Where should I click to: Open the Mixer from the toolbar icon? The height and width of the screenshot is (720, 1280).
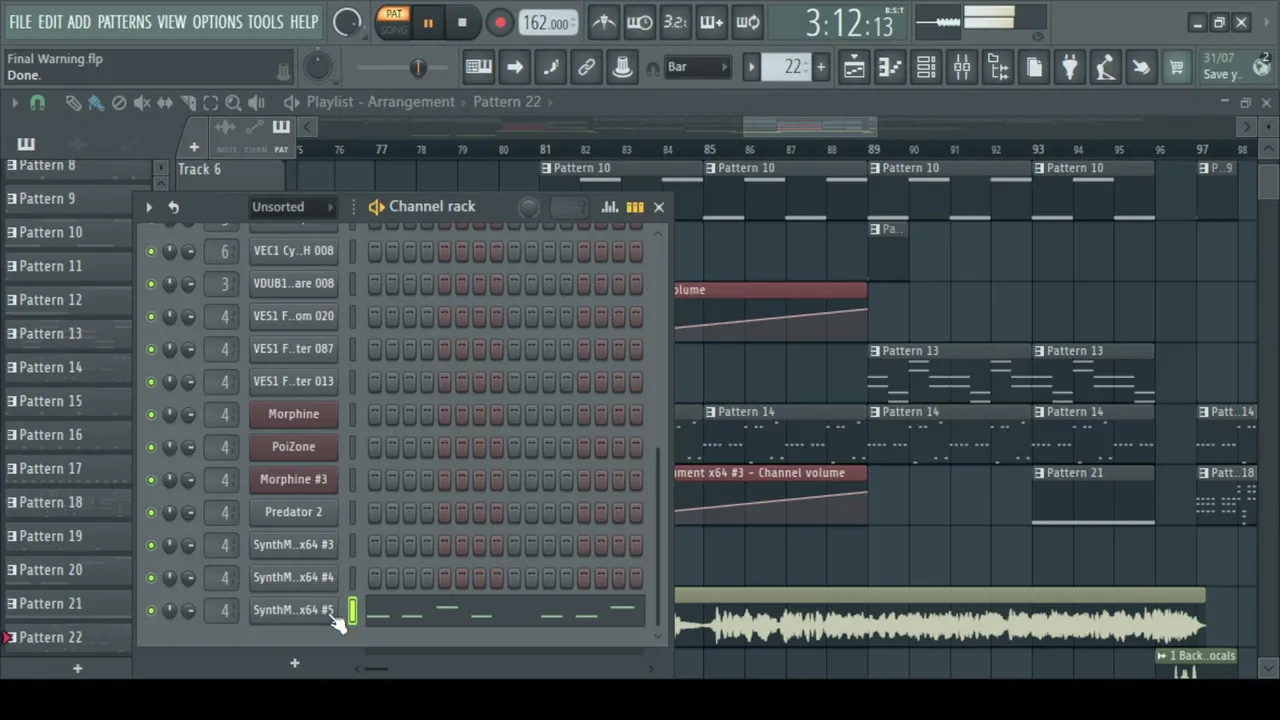coord(962,68)
